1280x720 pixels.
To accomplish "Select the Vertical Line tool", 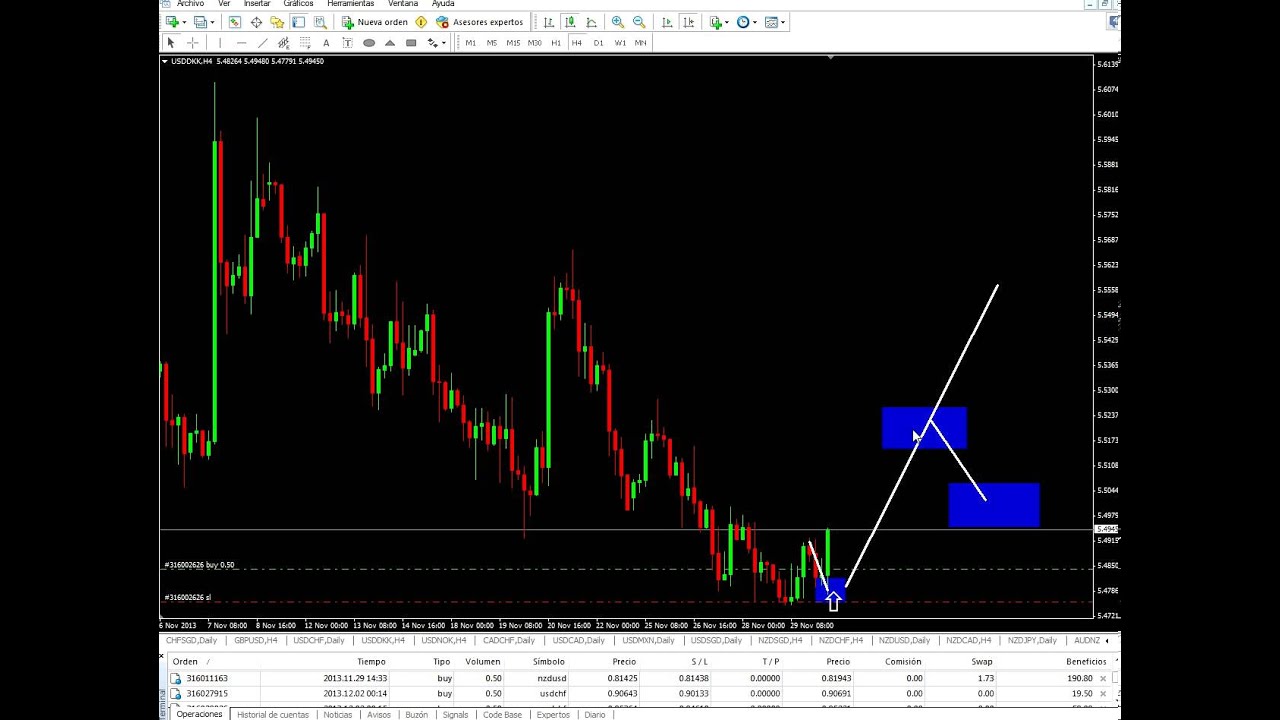I will coord(220,43).
